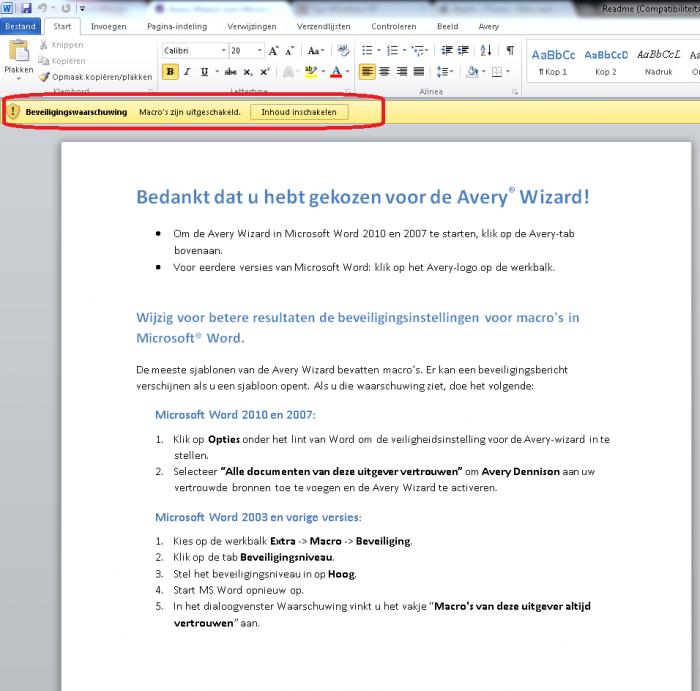This screenshot has width=700, height=691.
Task: Increase the font size with grow icon
Action: click(x=273, y=50)
